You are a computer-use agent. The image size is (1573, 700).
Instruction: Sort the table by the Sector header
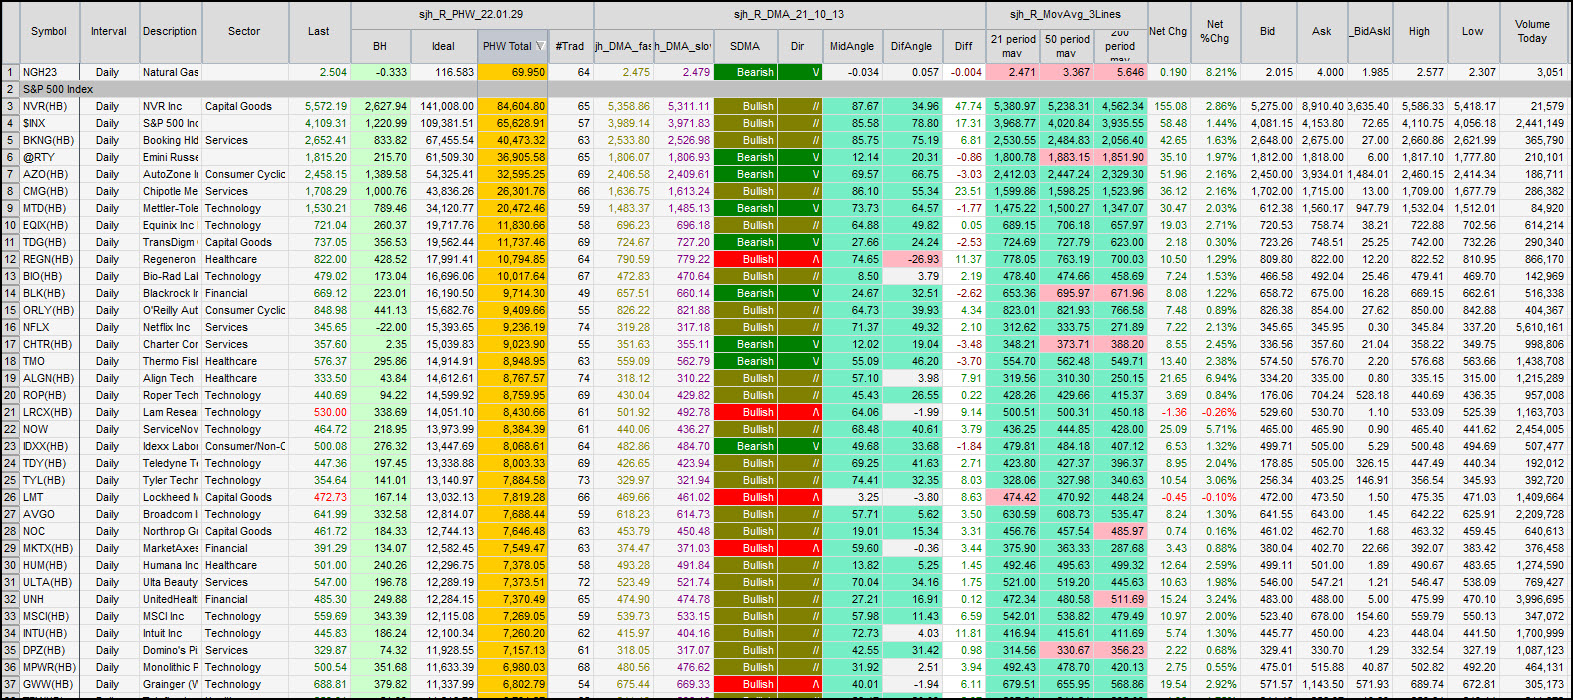tap(244, 31)
